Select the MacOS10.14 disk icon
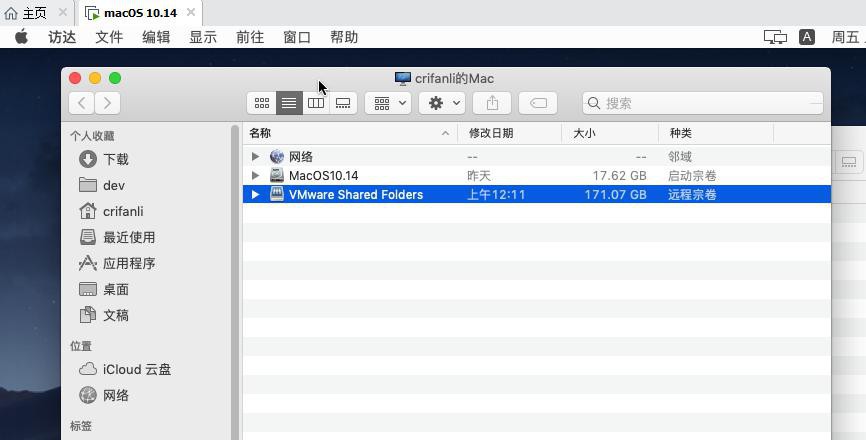This screenshot has height=440, width=866. 277,176
